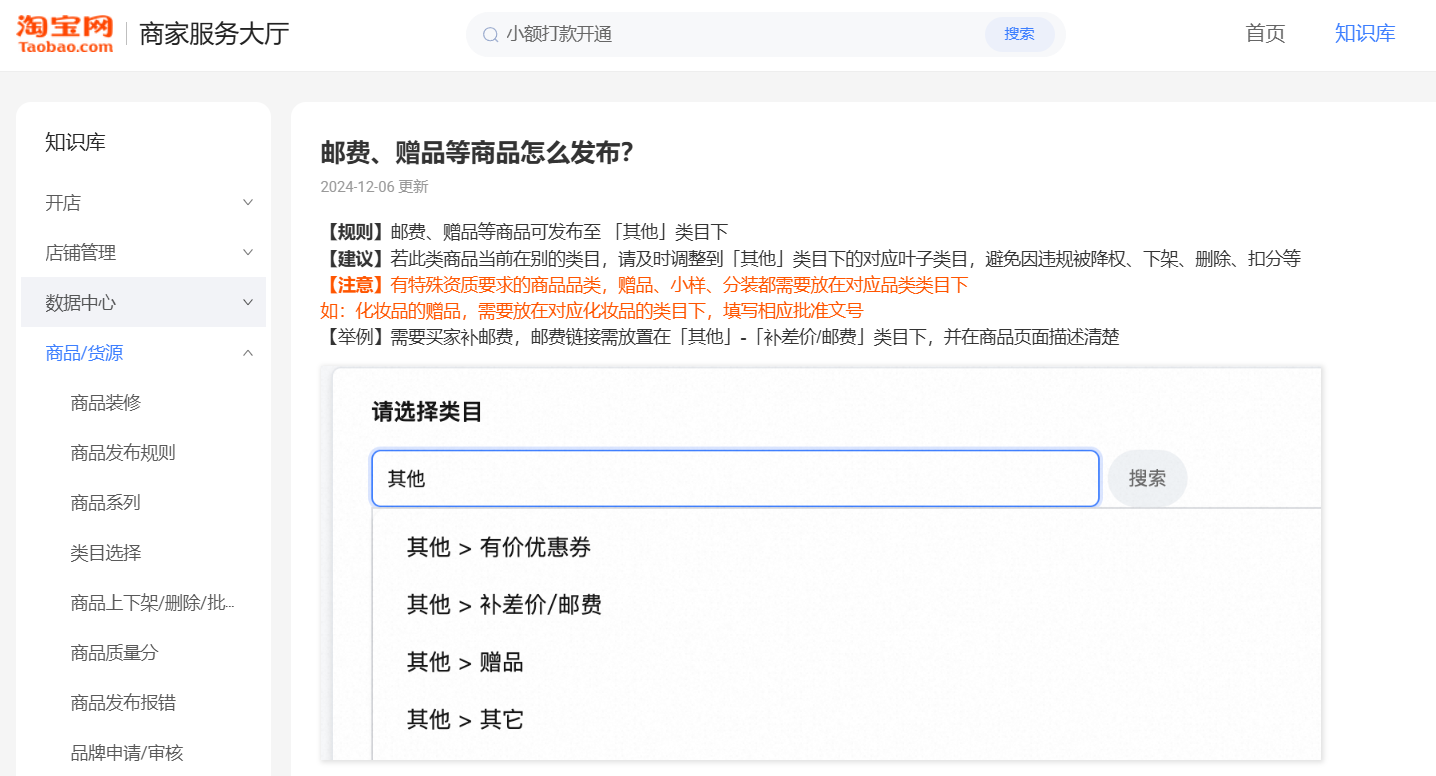This screenshot has height=776, width=1436.
Task: Open the 知识库 tab
Action: pyautogui.click(x=1365, y=33)
